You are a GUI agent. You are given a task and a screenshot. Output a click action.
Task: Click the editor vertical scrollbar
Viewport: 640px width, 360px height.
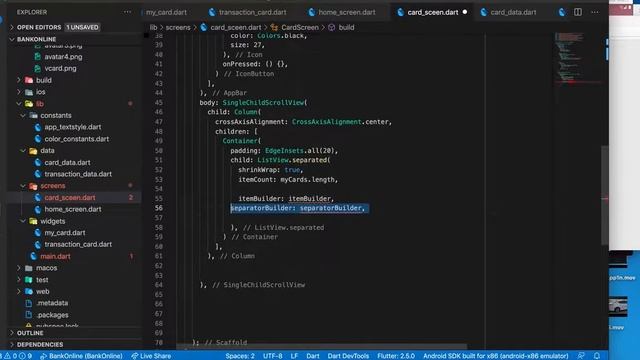[604, 196]
